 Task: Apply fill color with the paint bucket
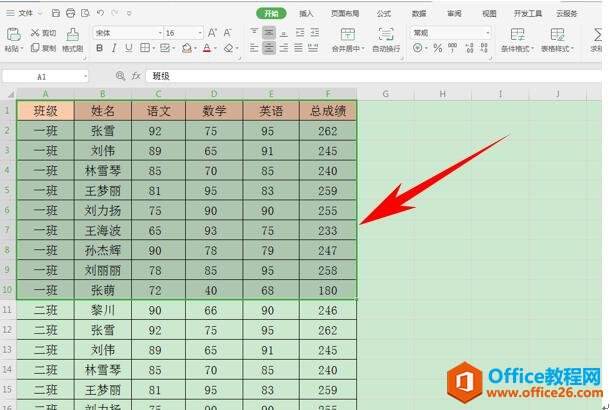tap(187, 48)
